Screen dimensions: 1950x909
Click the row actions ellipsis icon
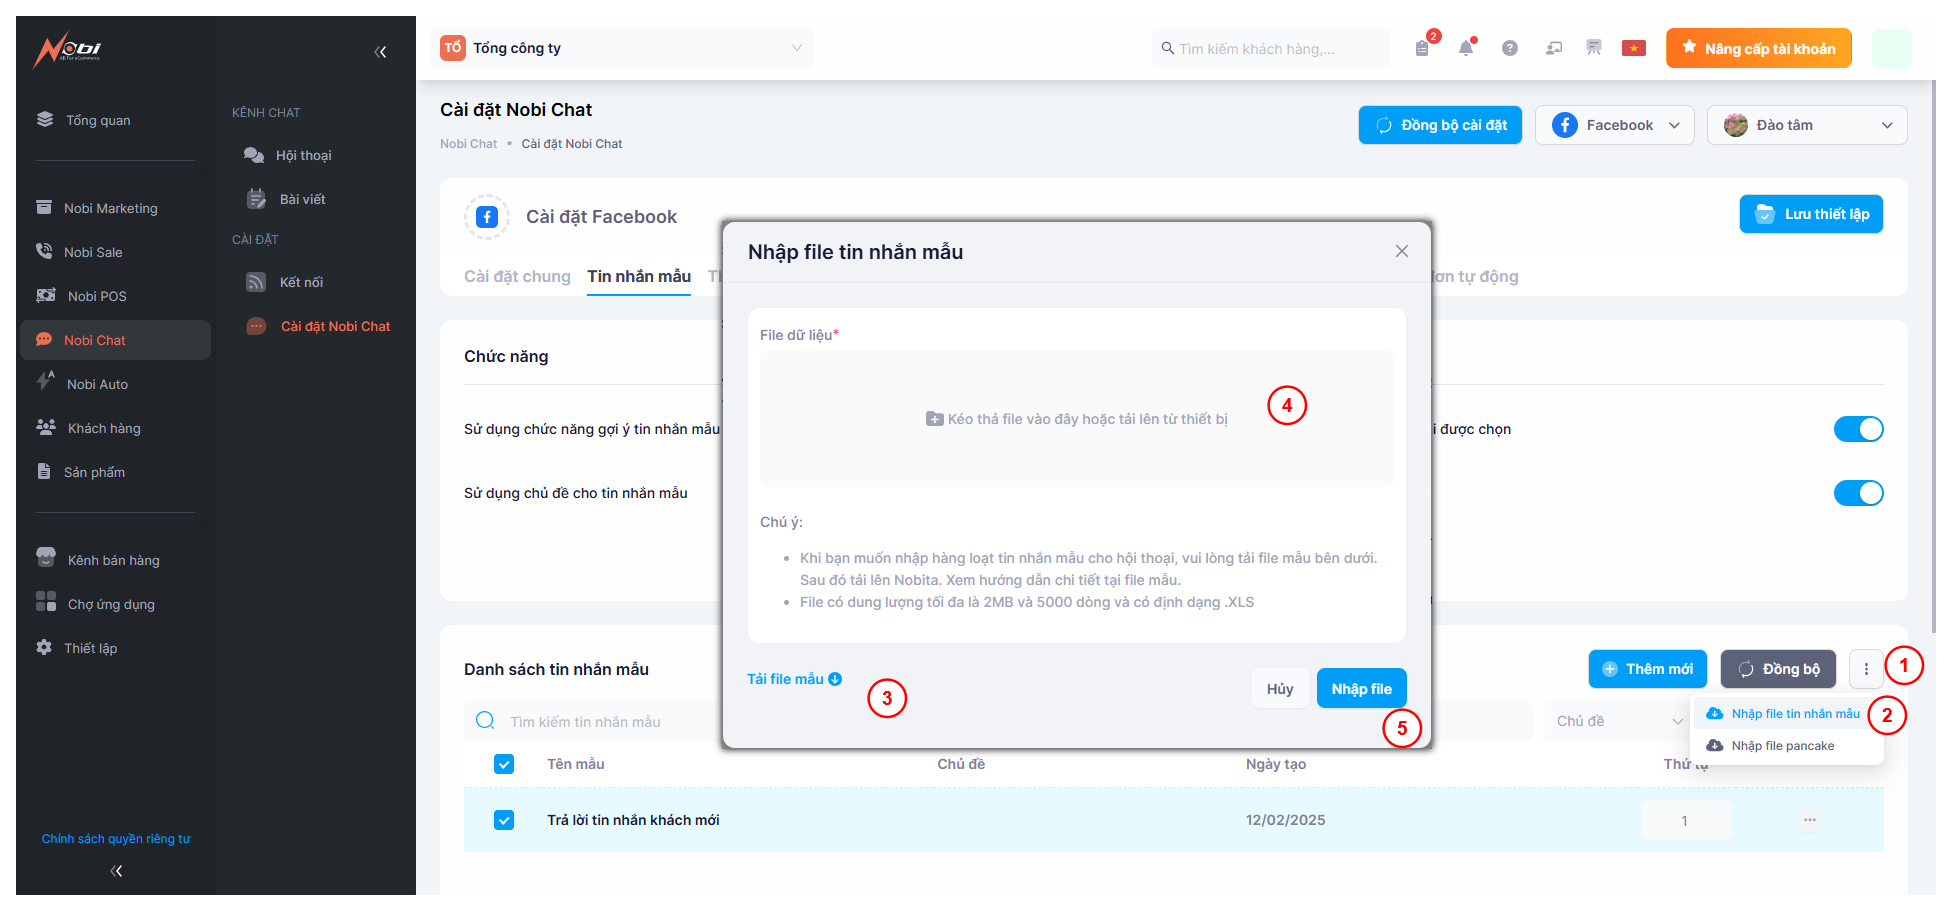(x=1810, y=820)
